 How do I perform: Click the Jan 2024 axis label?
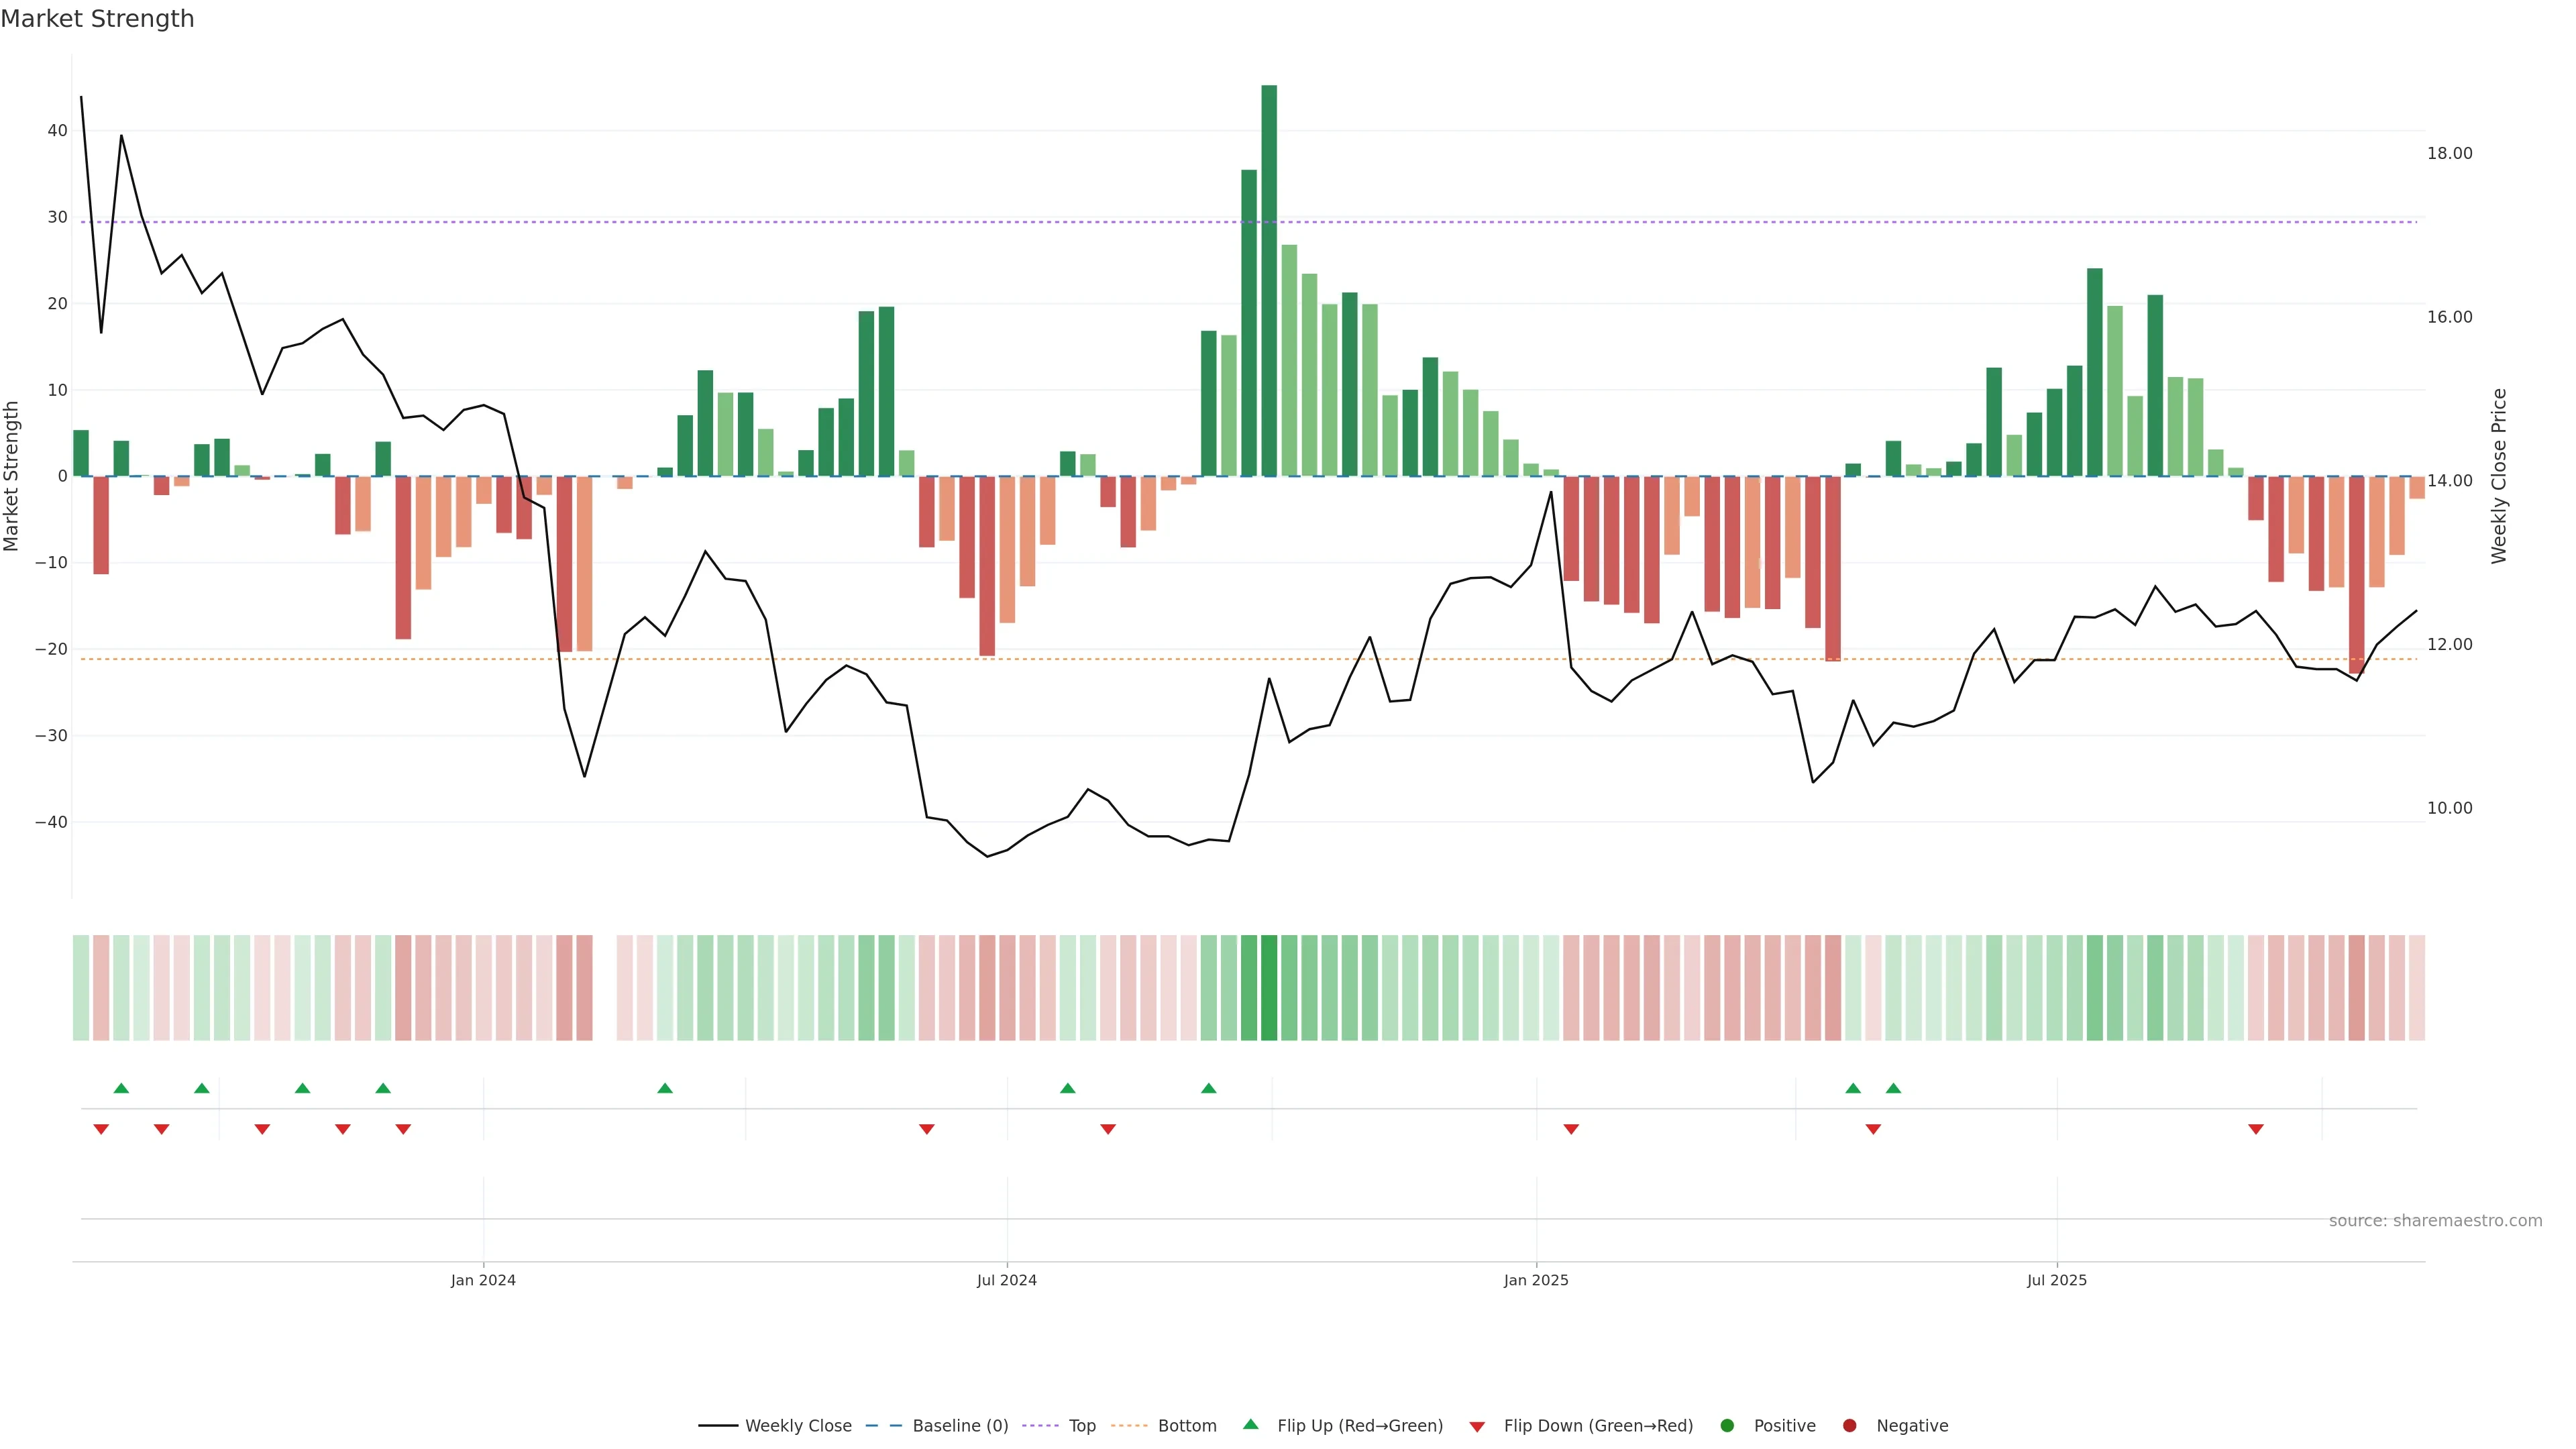point(483,1280)
